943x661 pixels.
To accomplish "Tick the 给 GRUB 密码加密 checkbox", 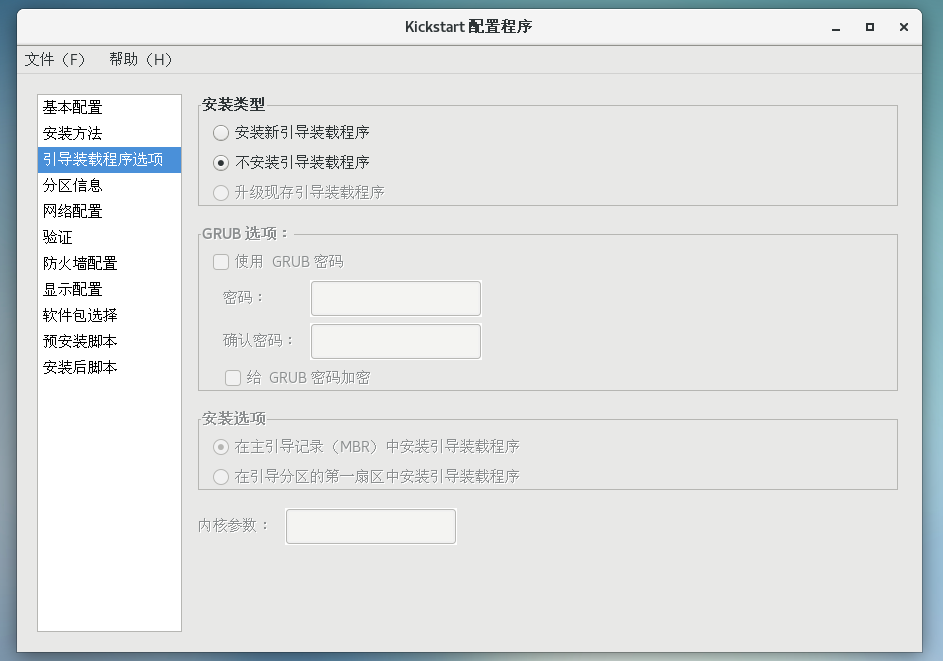I will tap(233, 378).
